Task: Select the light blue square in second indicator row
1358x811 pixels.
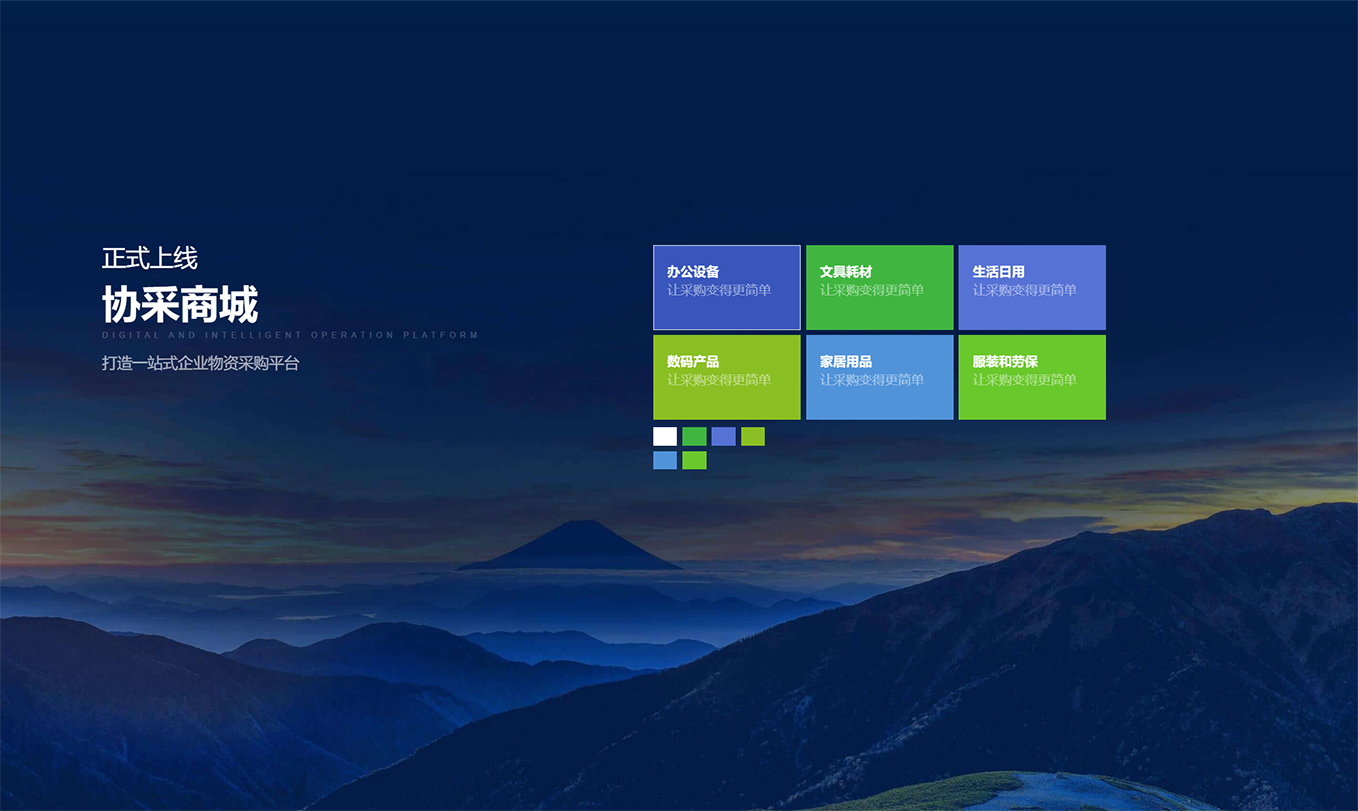Action: [665, 460]
